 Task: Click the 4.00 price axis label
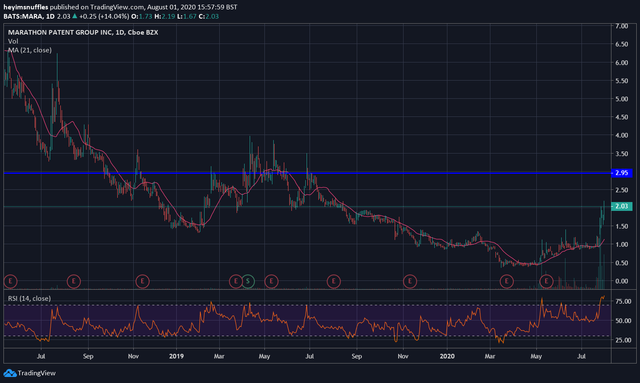coord(622,135)
